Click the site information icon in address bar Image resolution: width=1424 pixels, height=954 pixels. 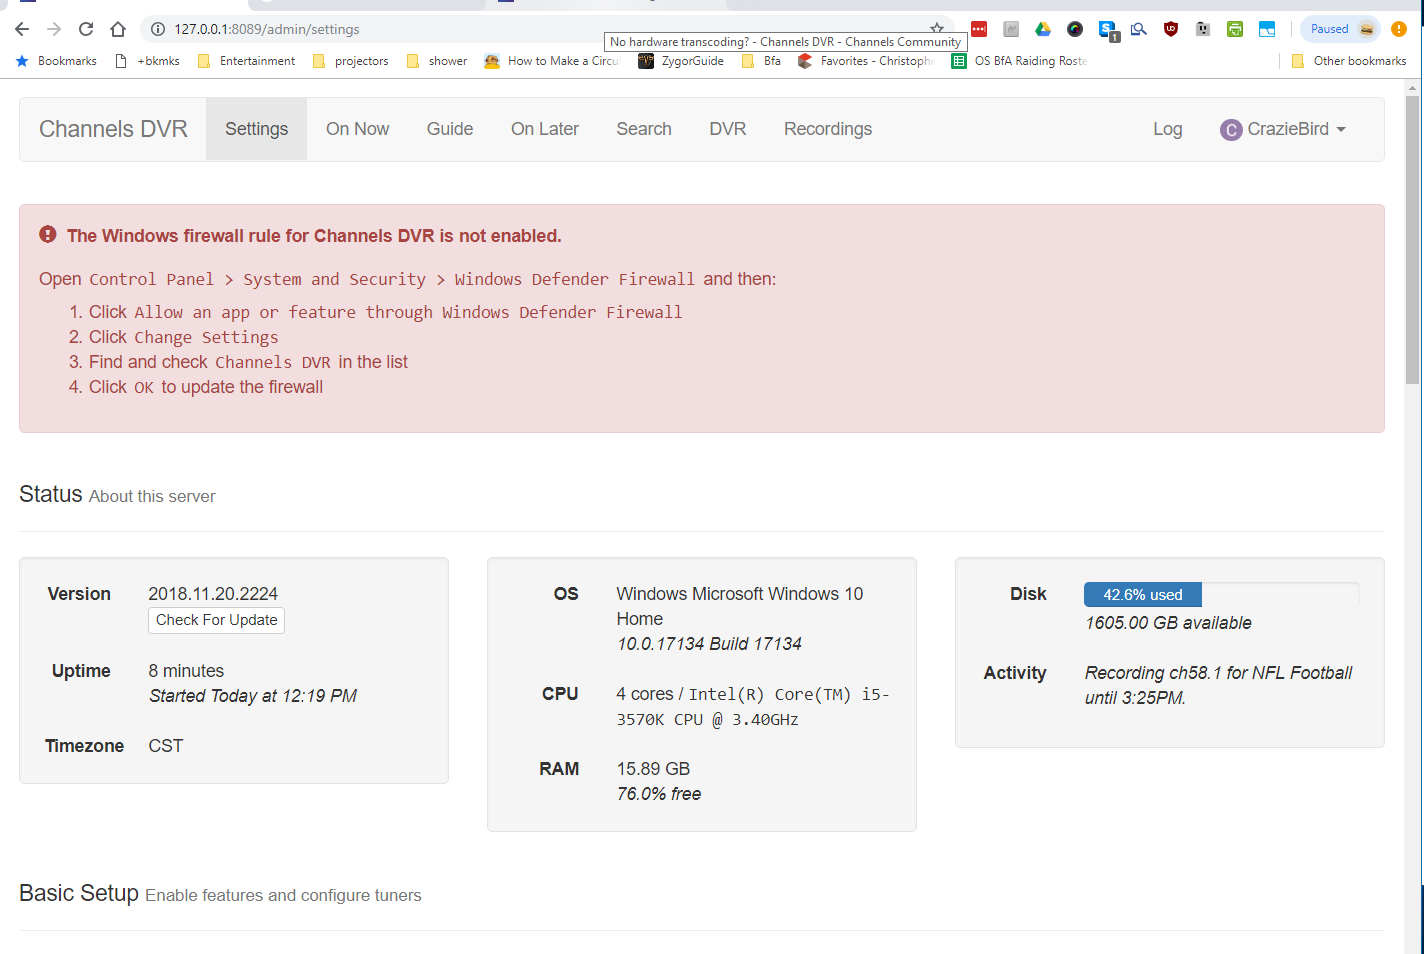158,29
